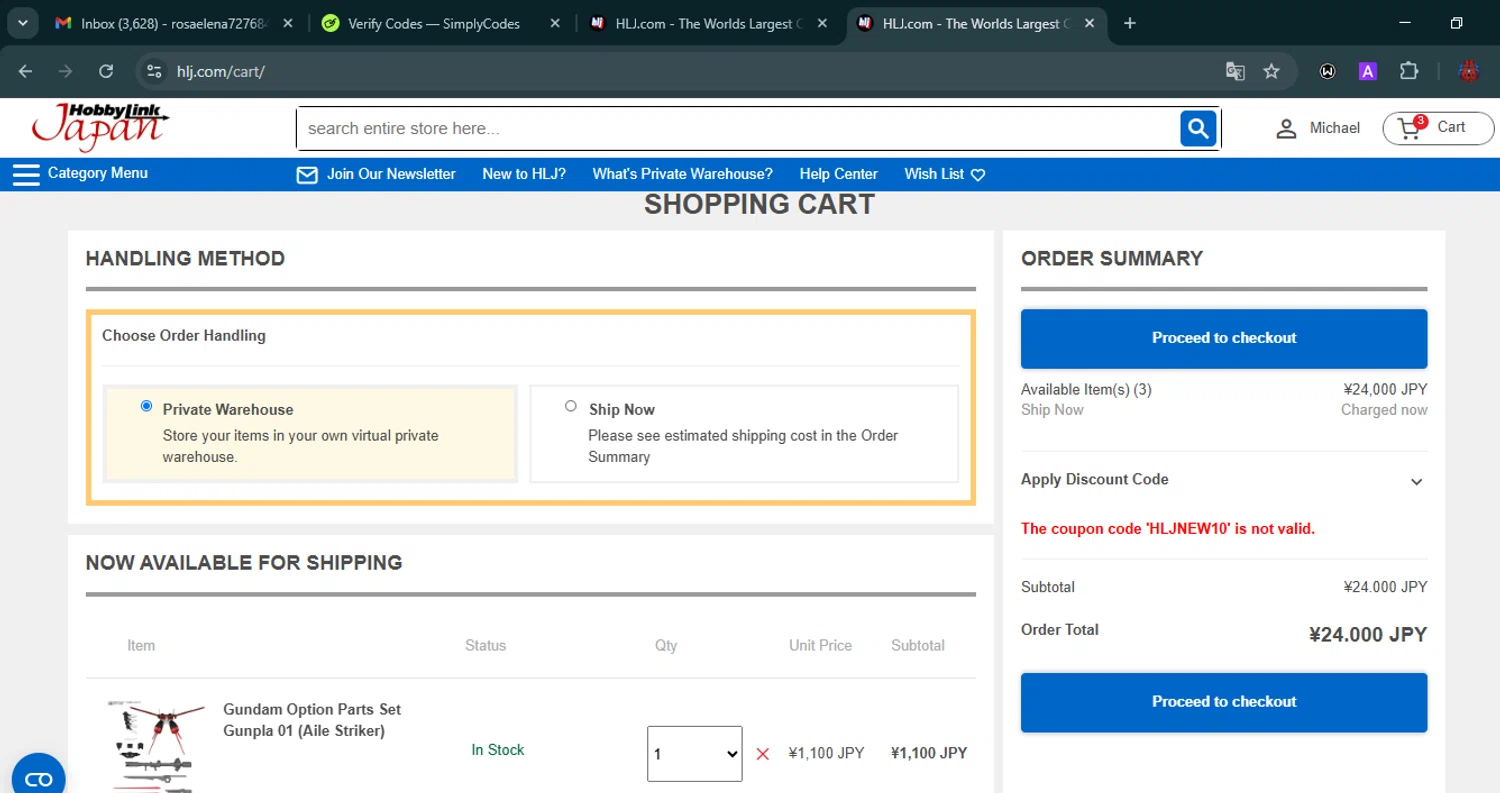Viewport: 1500px width, 793px height.
Task: Click the ¥24.000 JPY Order Total value
Action: [x=1368, y=634]
